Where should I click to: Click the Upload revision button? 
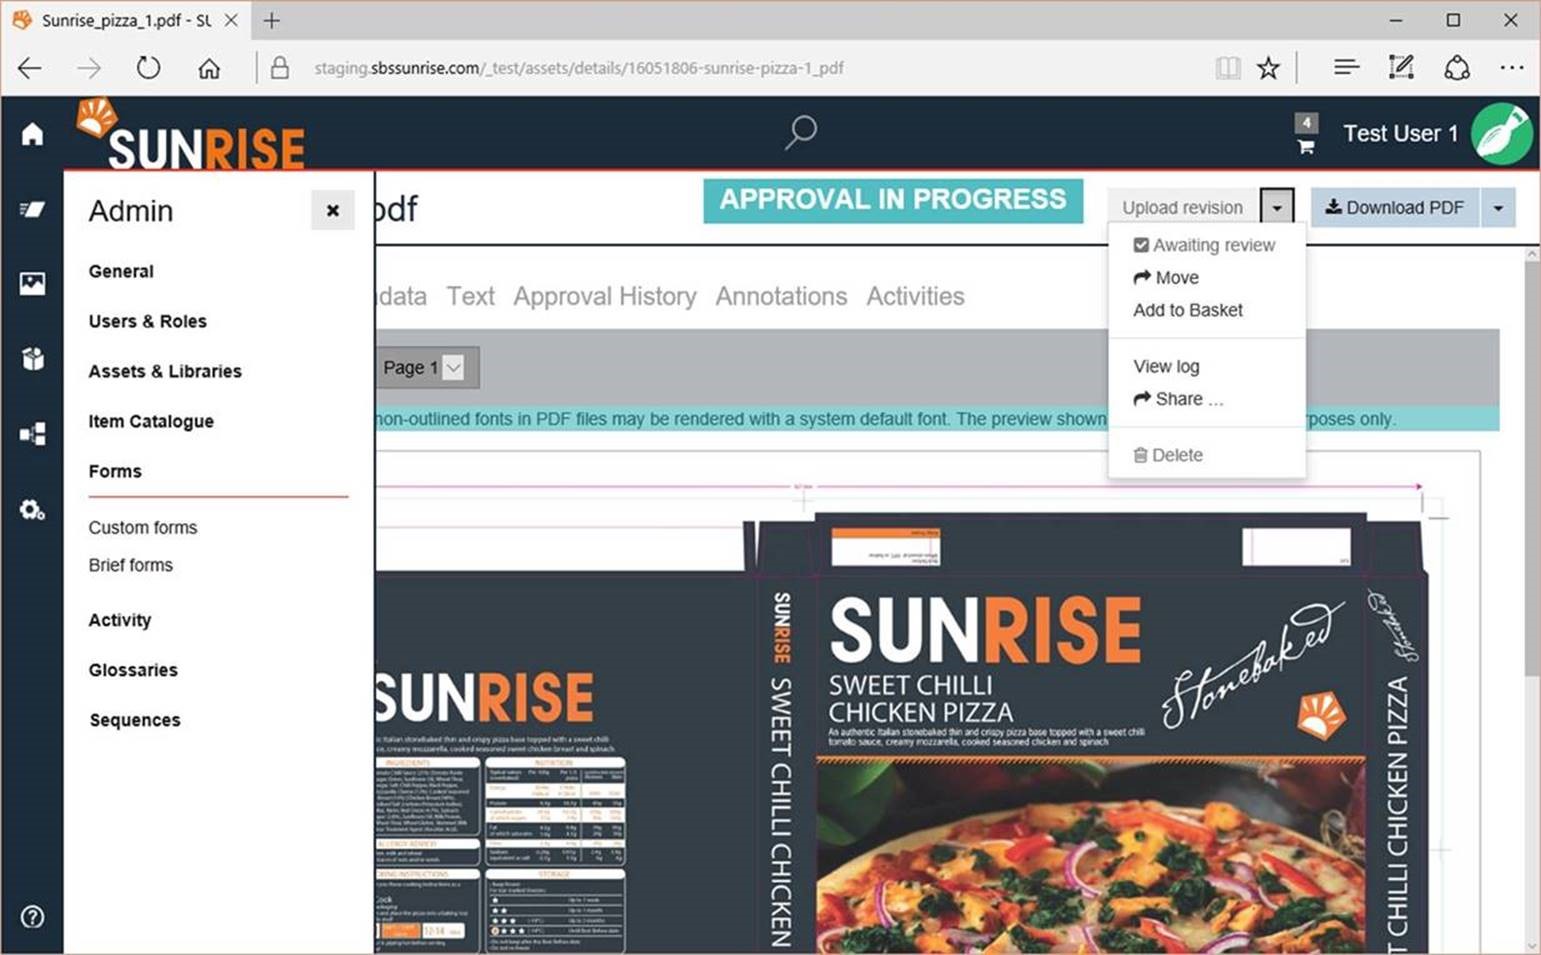[x=1183, y=208]
